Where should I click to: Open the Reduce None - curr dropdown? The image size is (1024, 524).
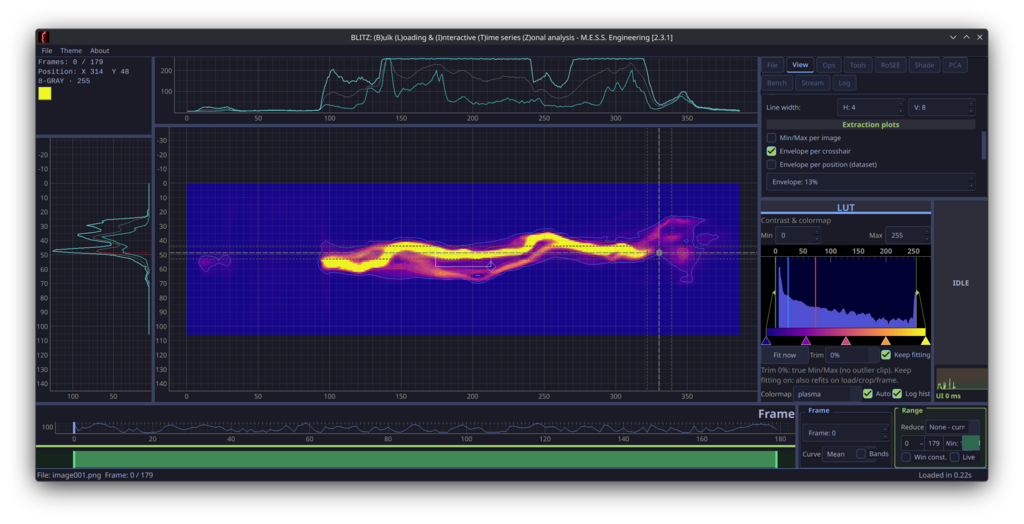click(952, 427)
